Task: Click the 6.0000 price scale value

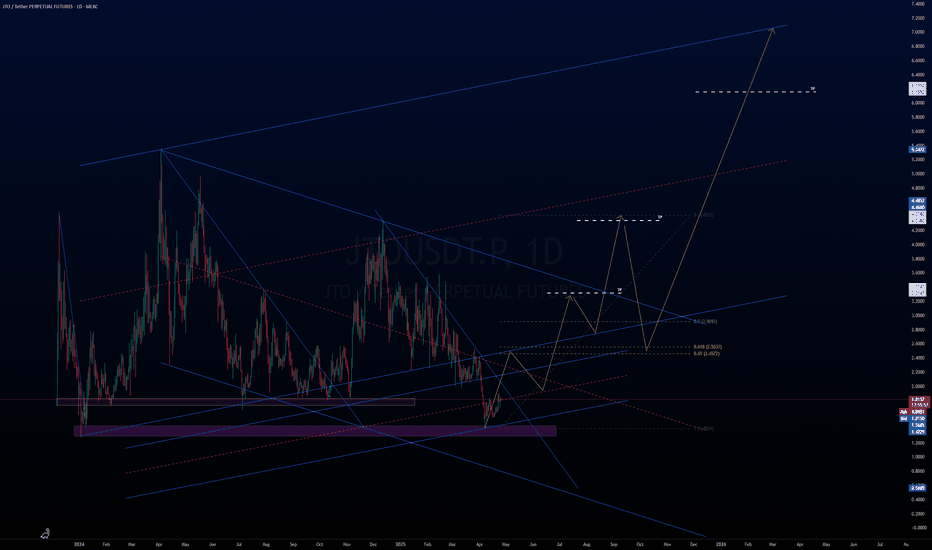Action: pos(918,103)
